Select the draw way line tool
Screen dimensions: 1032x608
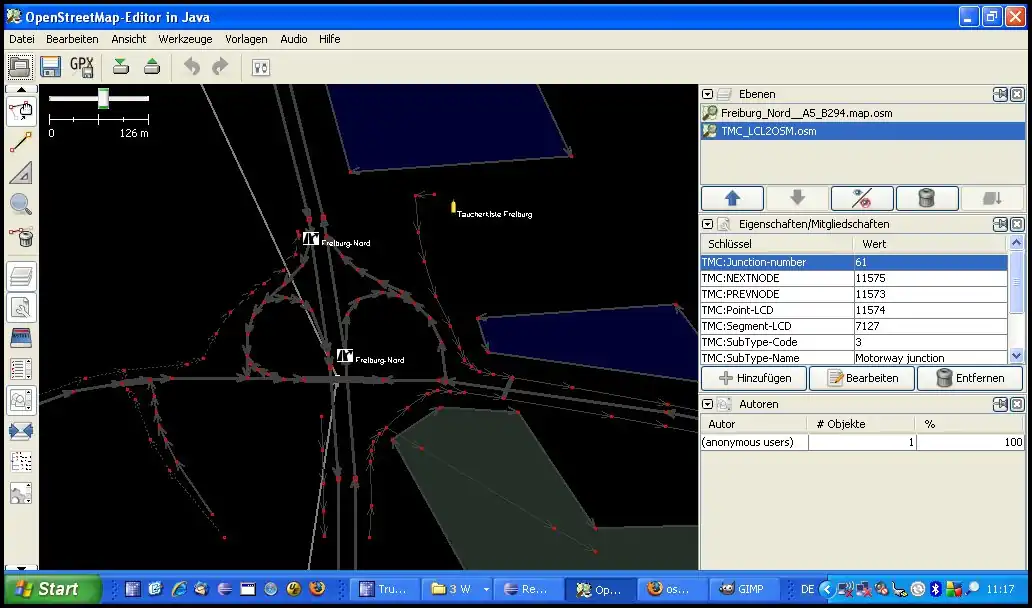point(21,142)
